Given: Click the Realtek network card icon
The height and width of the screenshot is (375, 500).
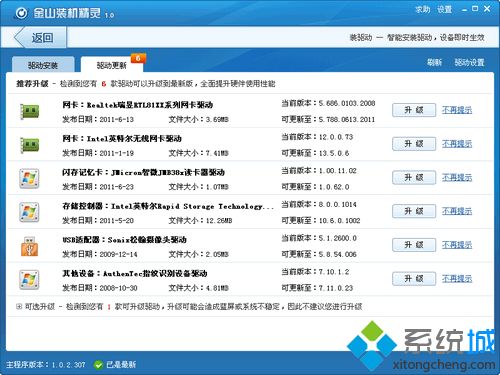Looking at the screenshot, I should pos(29,111).
